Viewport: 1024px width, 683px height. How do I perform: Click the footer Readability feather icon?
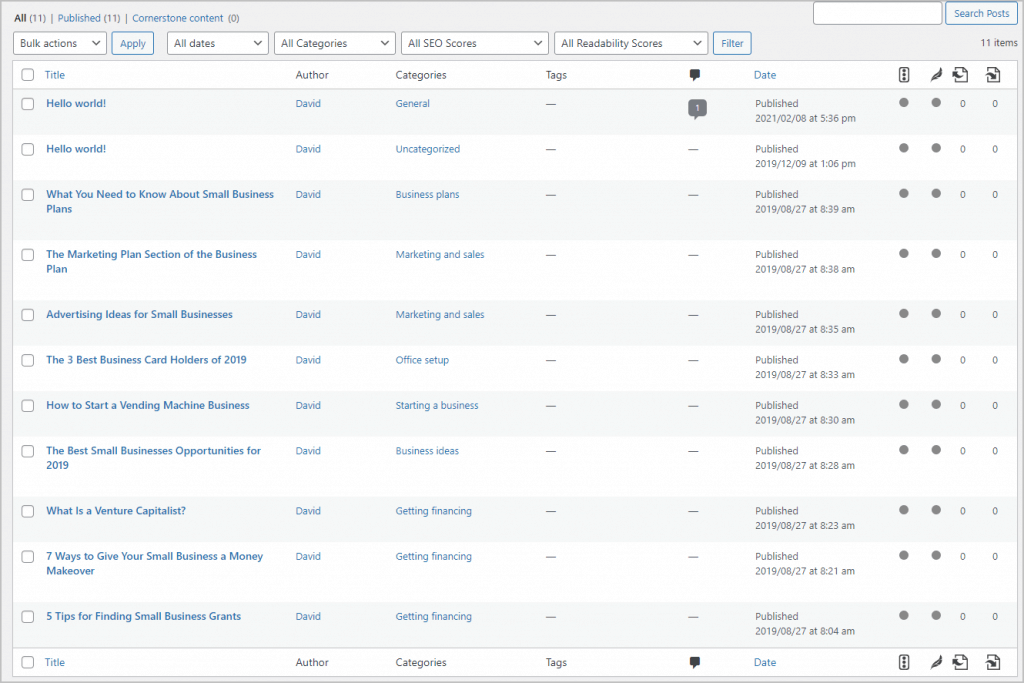(x=936, y=662)
